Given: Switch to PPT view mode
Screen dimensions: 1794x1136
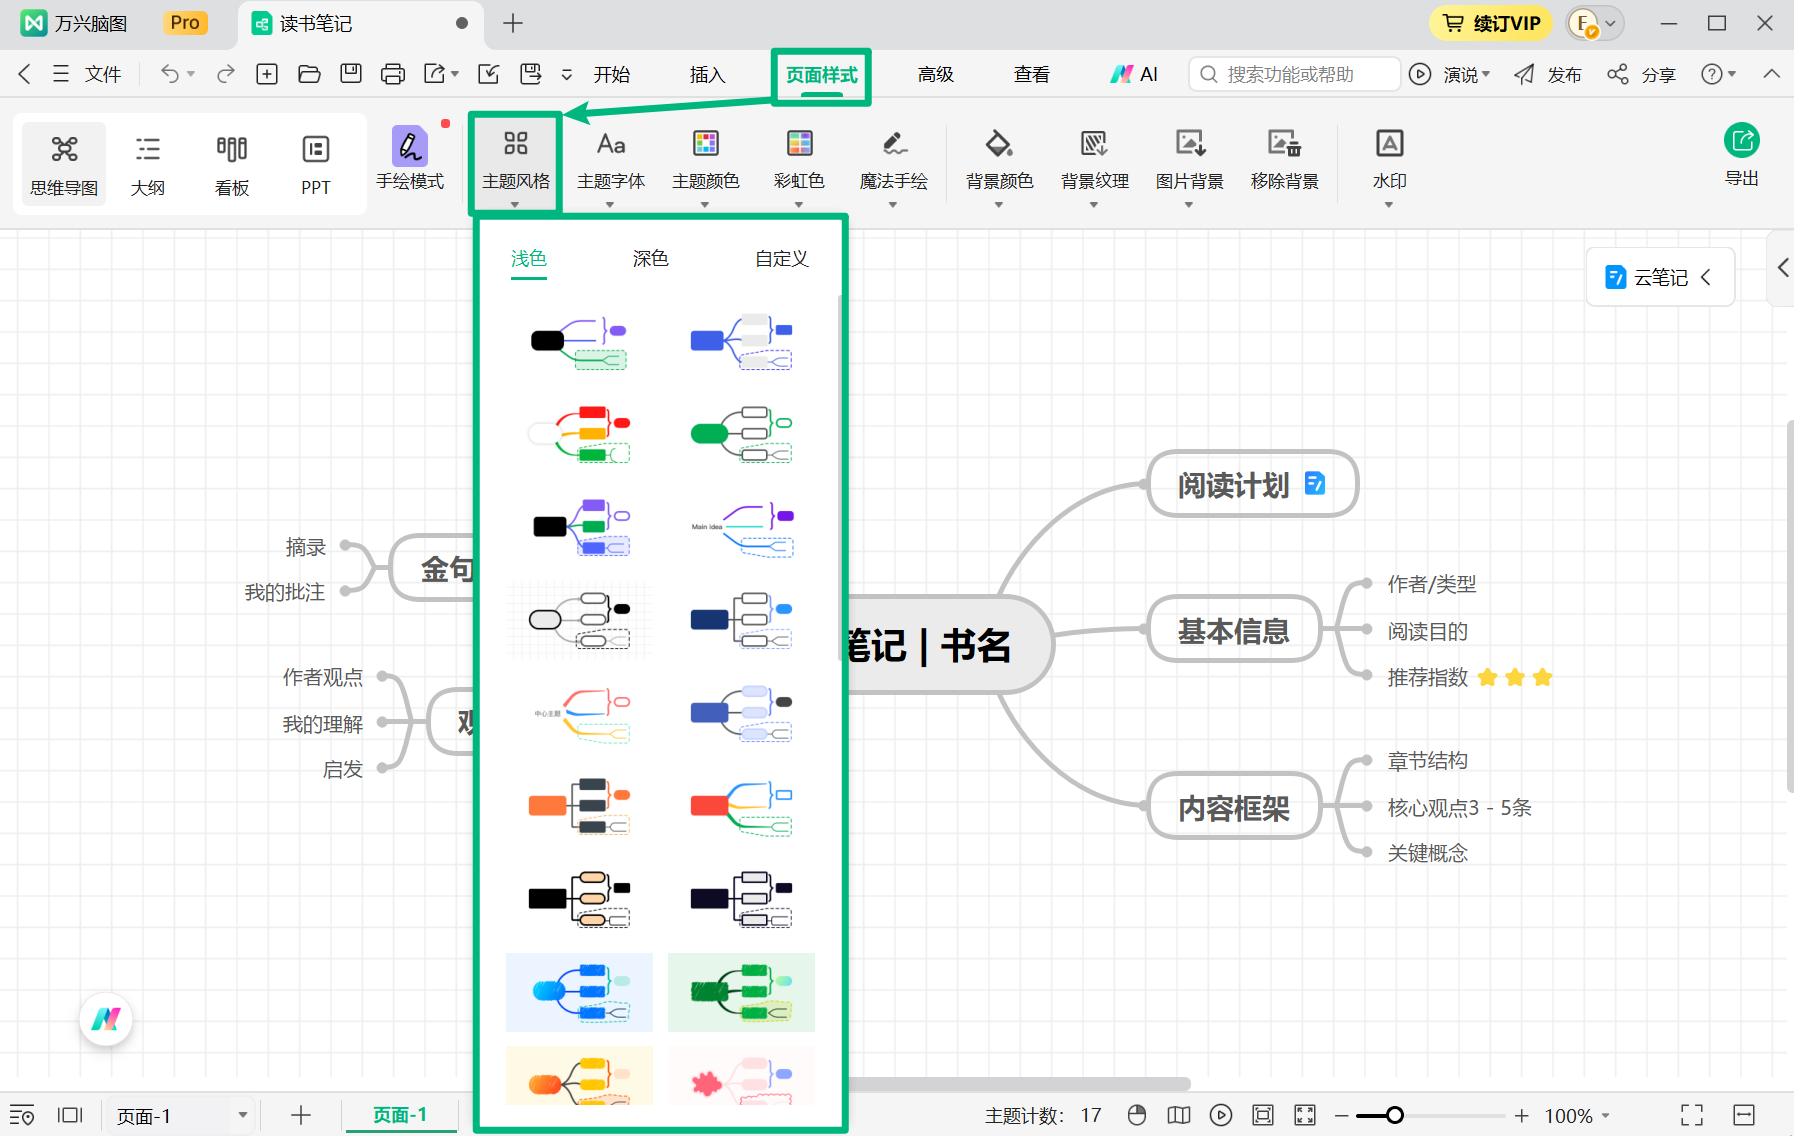Looking at the screenshot, I should coord(316,164).
